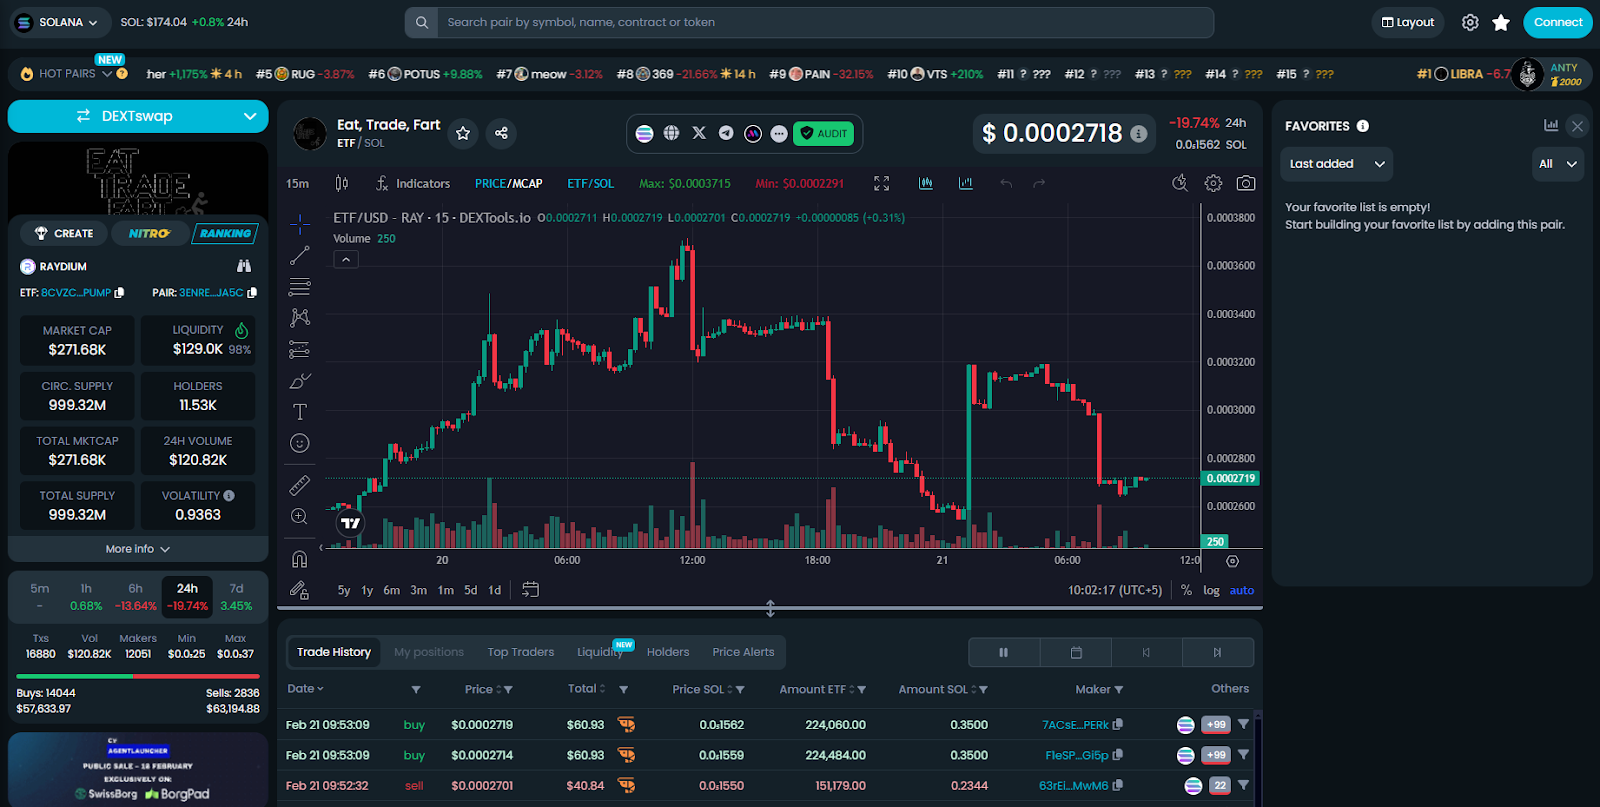Open hot pair #9 PAIN

click(821, 74)
